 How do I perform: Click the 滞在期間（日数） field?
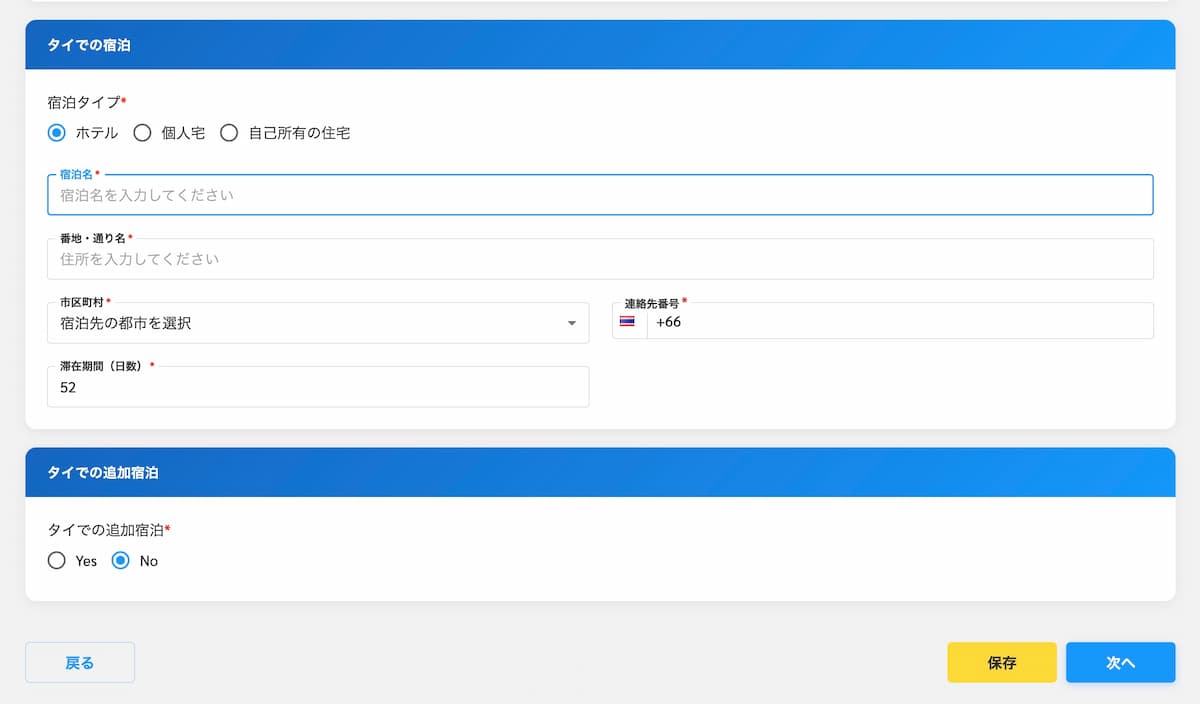click(x=318, y=387)
